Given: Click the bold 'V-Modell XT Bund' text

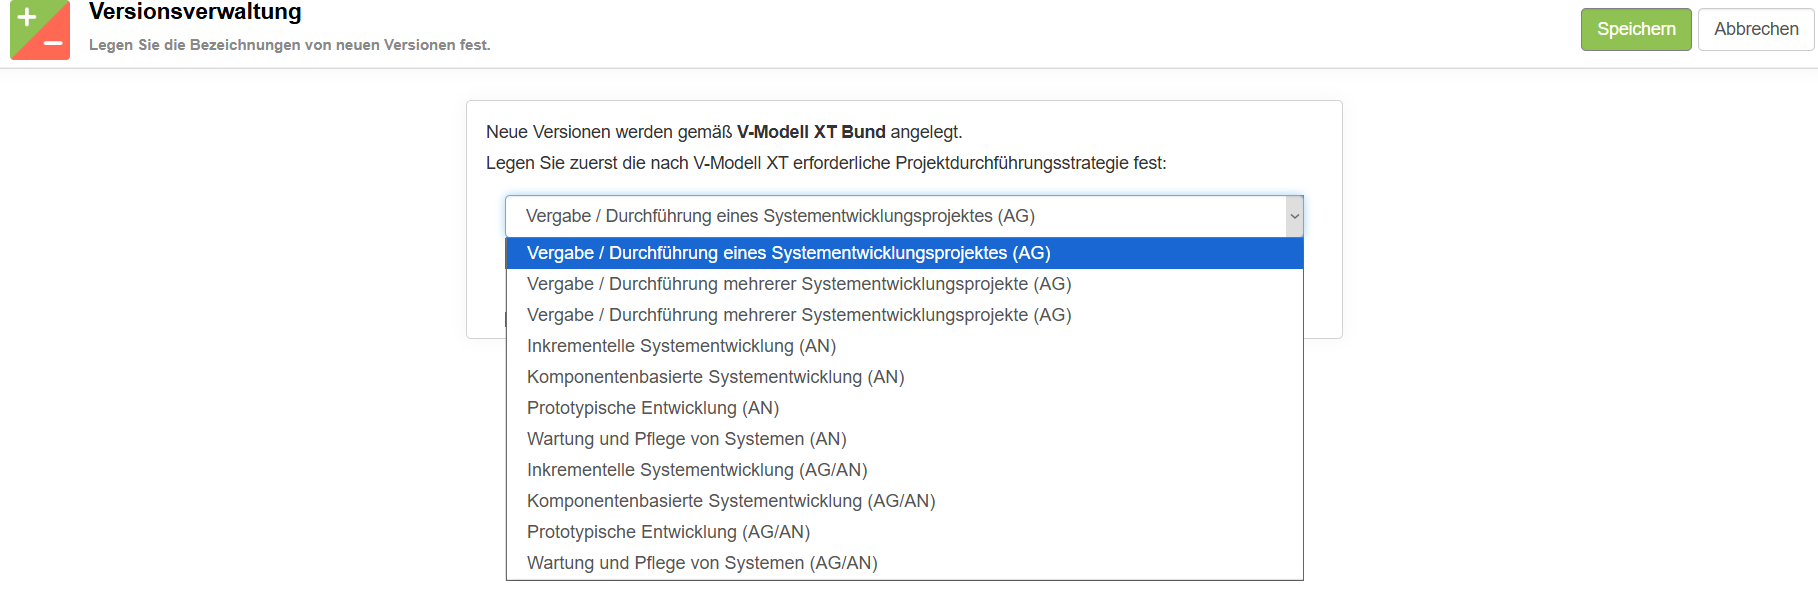Looking at the screenshot, I should click(x=811, y=132).
